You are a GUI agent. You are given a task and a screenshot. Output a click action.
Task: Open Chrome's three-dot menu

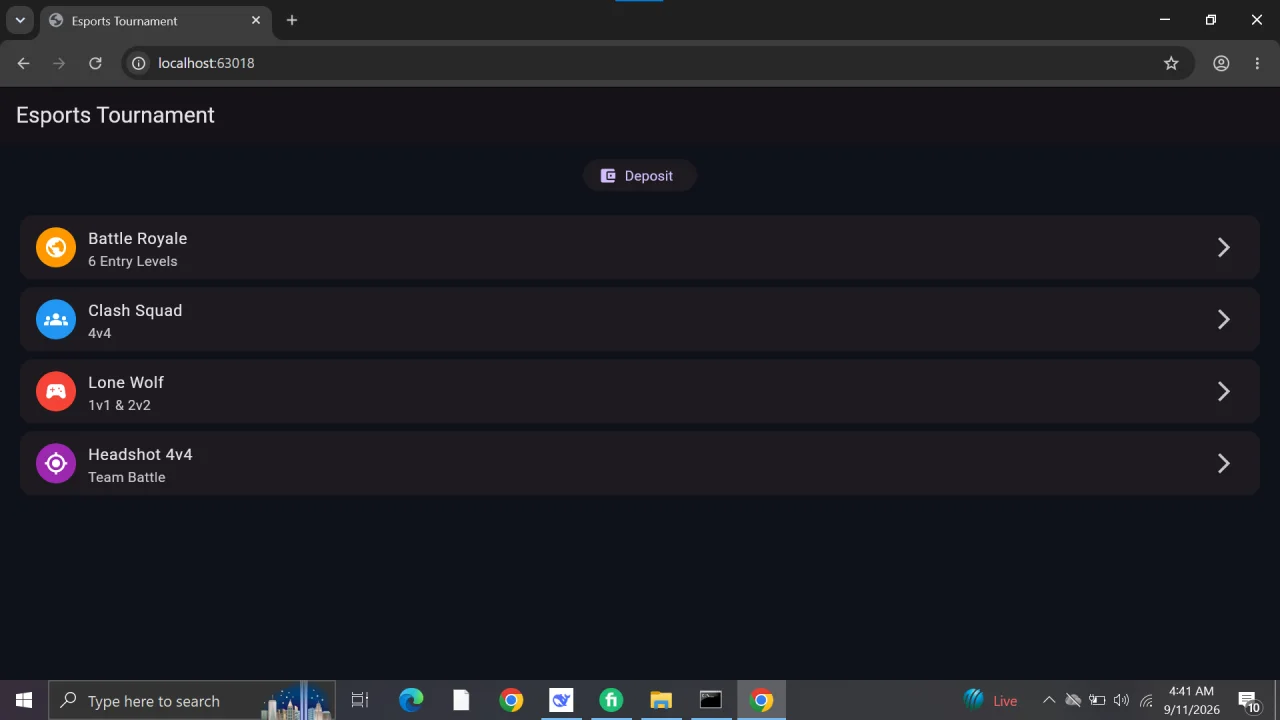click(1257, 63)
